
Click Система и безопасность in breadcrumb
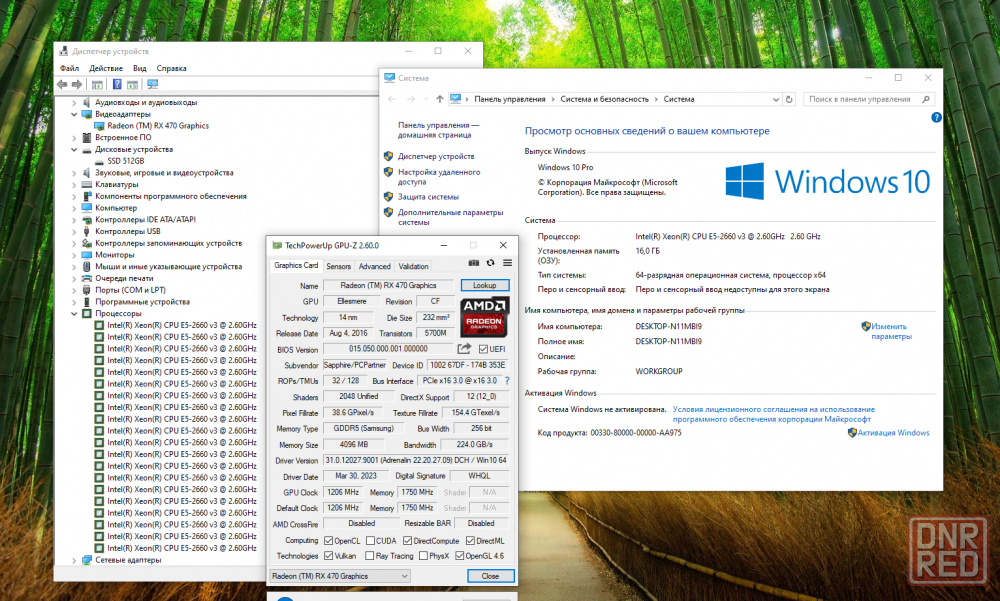click(x=604, y=99)
